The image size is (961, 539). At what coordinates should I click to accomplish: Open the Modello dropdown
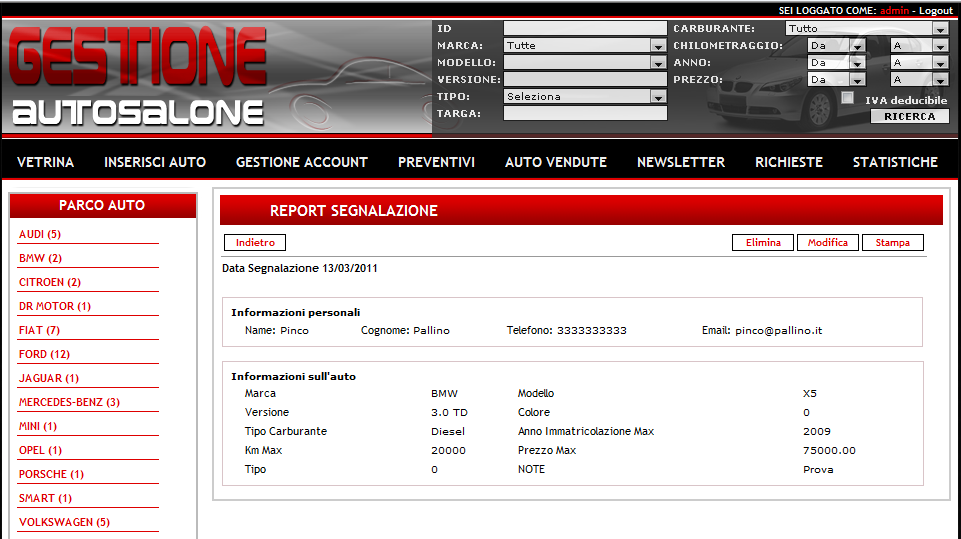pyautogui.click(x=585, y=63)
